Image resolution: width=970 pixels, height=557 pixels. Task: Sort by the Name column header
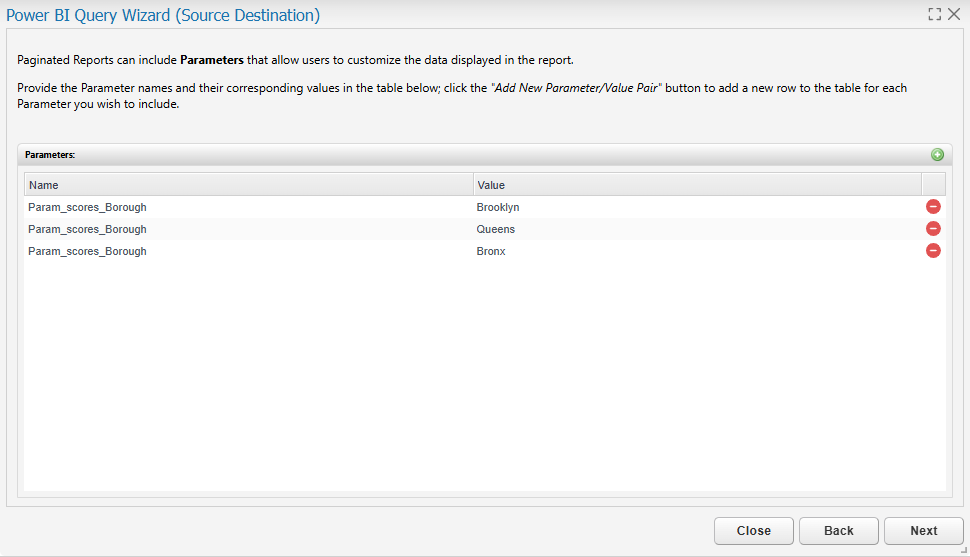pos(249,185)
